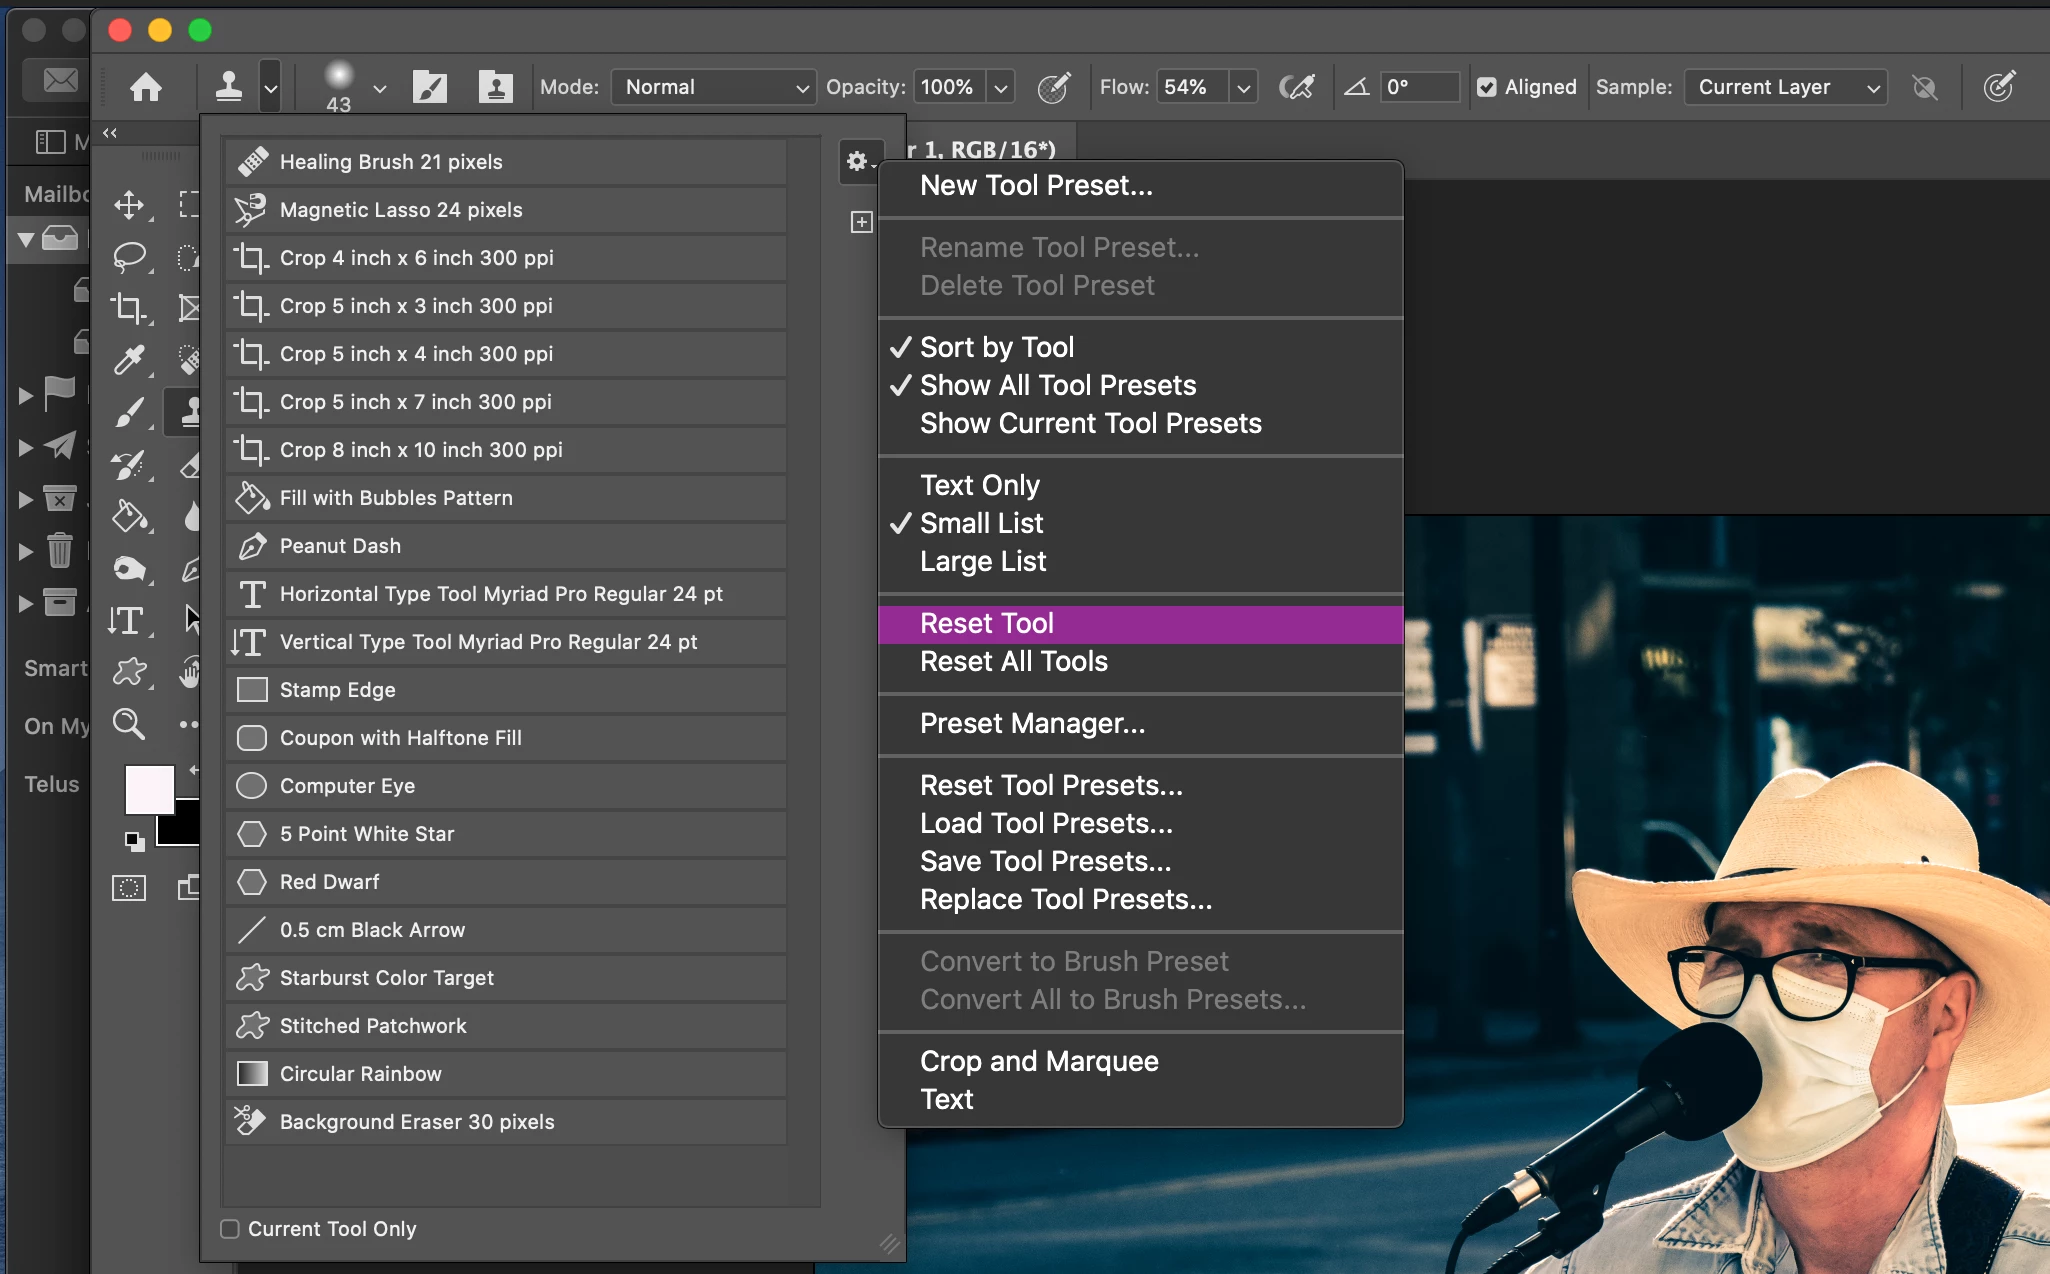Image resolution: width=2050 pixels, height=1274 pixels.
Task: Select the Lasso tool
Action: coord(129,257)
